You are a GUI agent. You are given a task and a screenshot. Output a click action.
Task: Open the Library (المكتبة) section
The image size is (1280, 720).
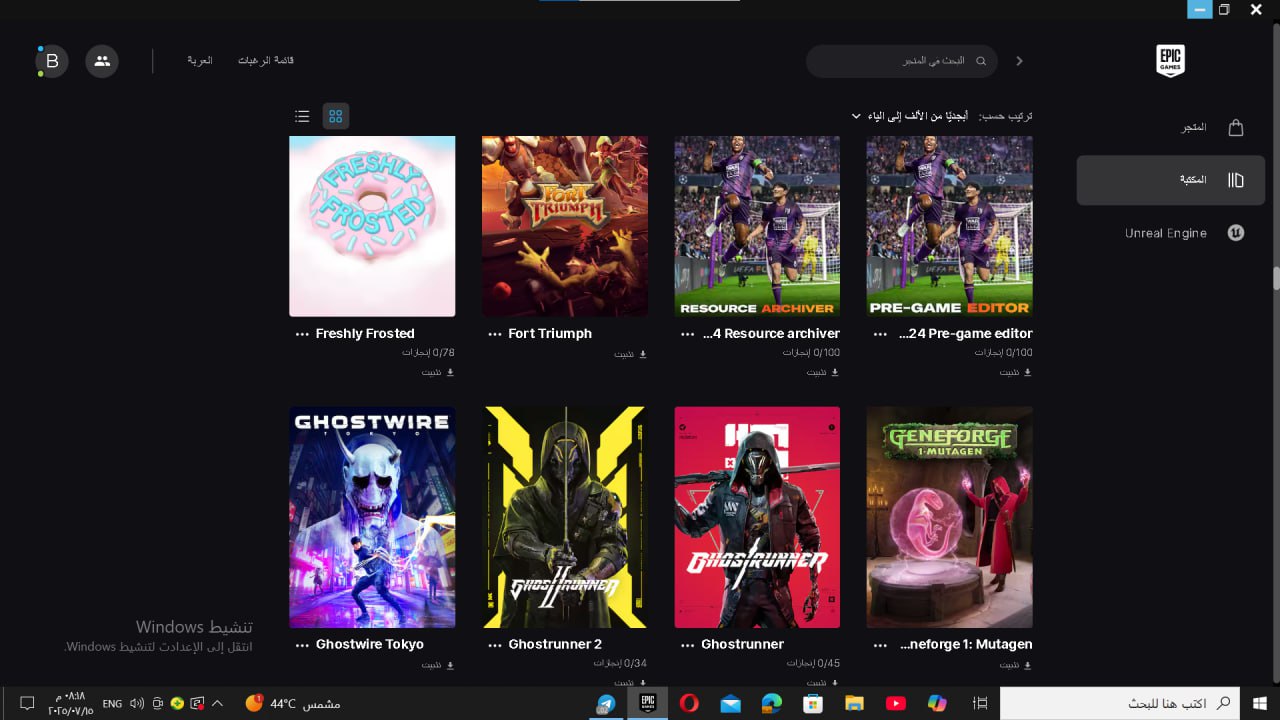pyautogui.click(x=1171, y=180)
